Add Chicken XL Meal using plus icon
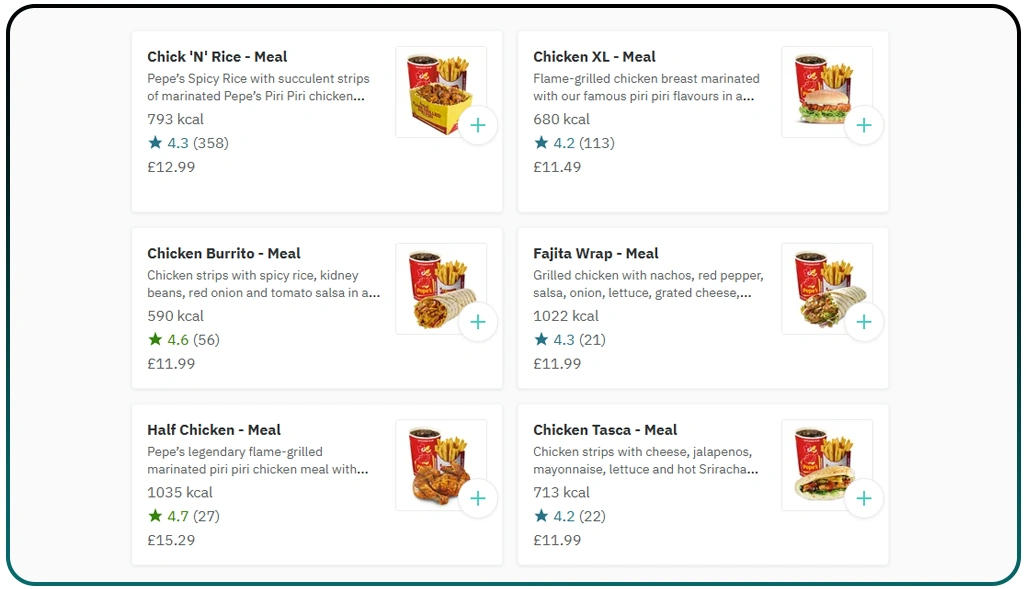The width and height of the screenshot is (1026, 589). point(864,125)
